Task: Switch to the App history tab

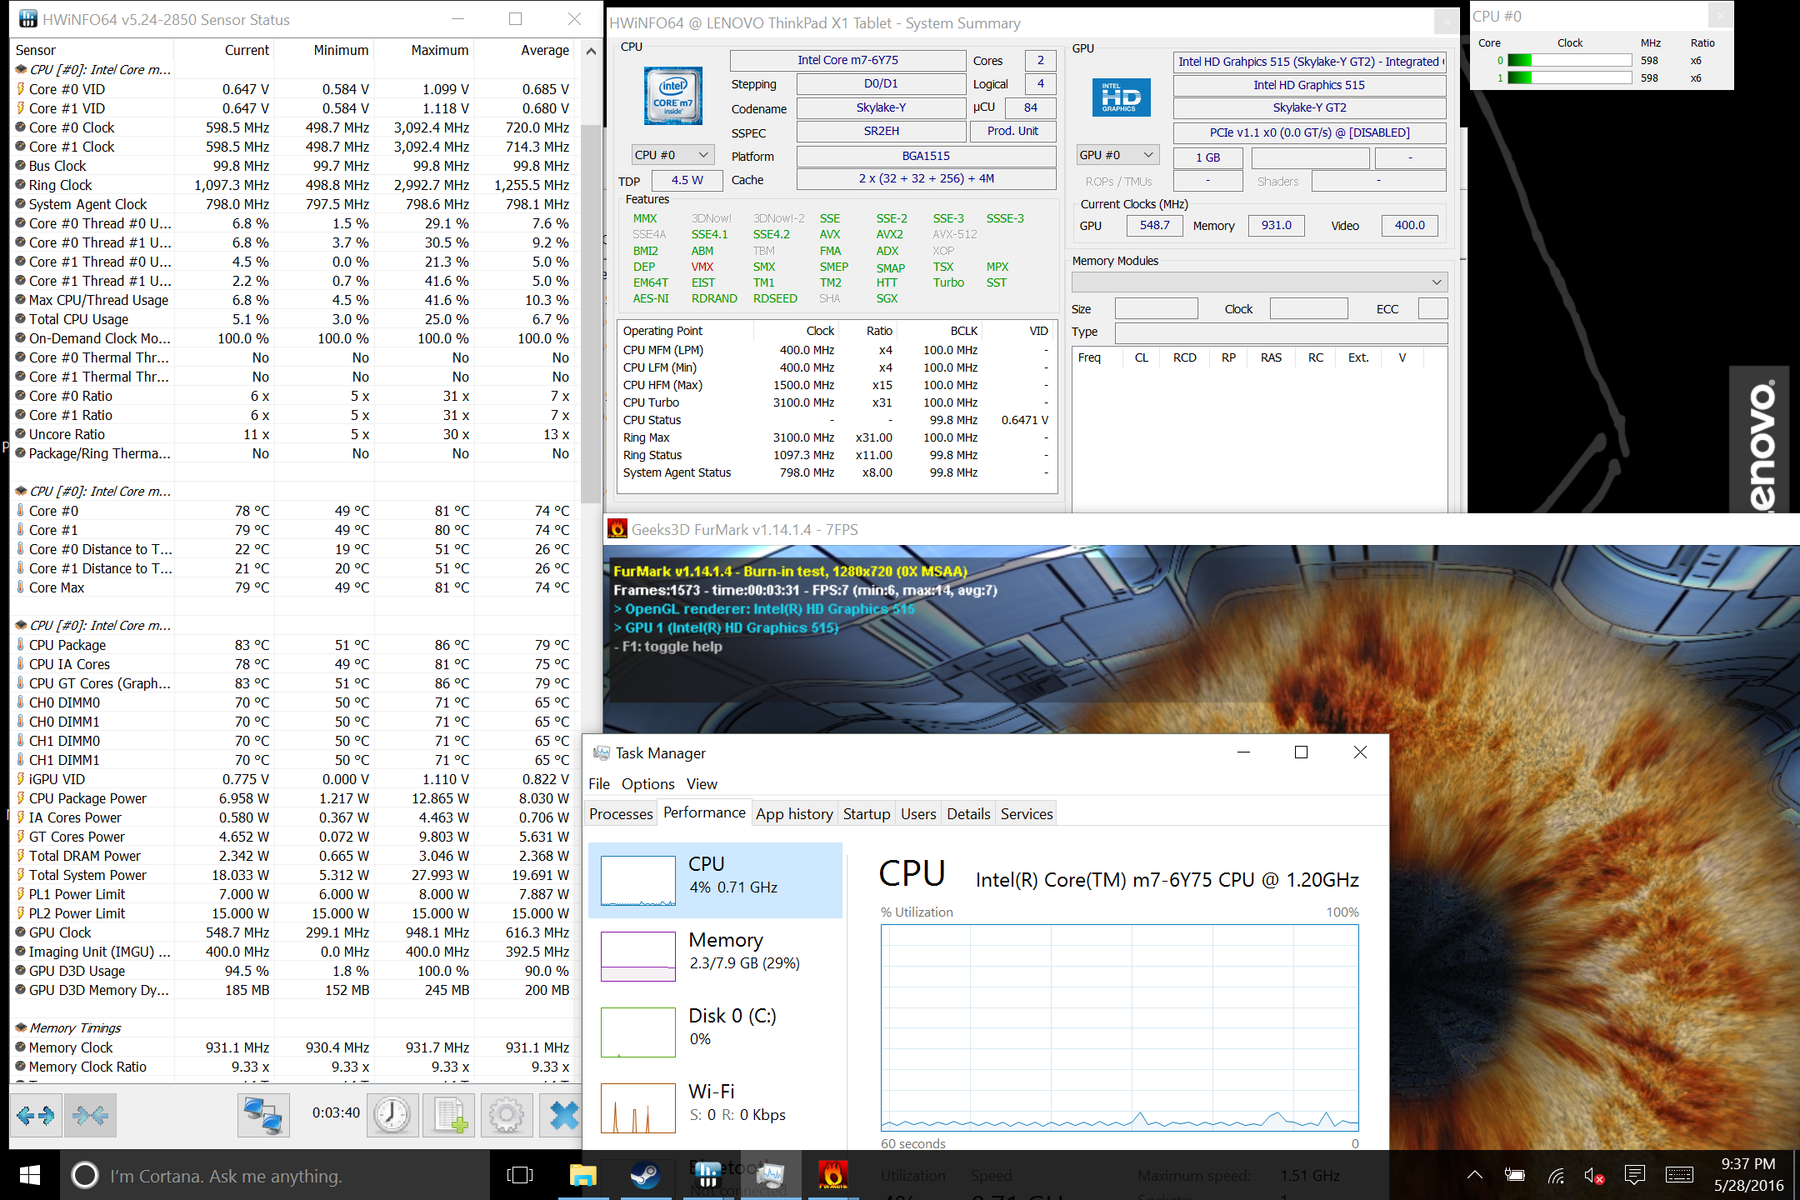Action: click(794, 814)
